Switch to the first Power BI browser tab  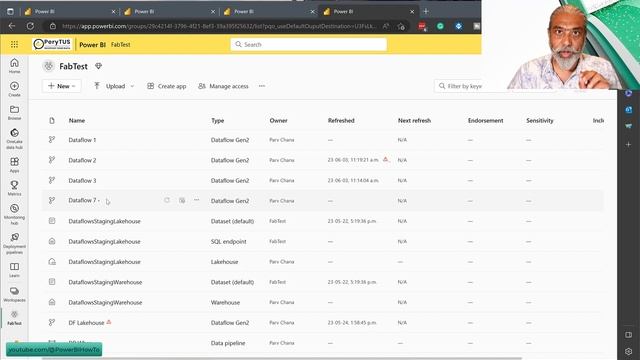coord(69,11)
